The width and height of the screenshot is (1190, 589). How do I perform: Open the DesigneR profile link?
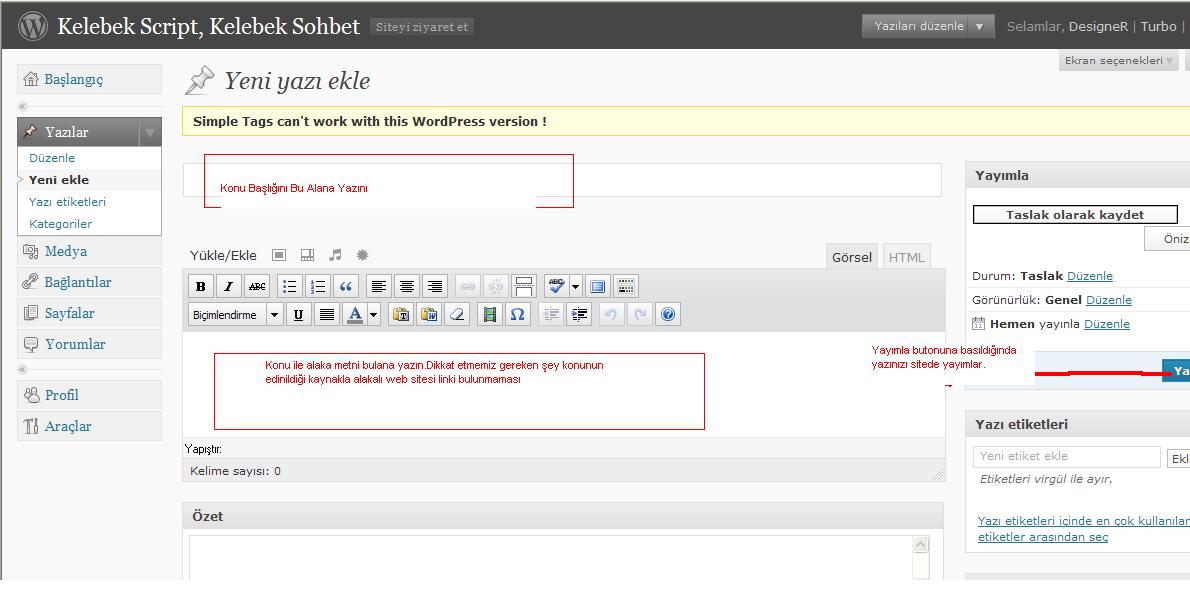tap(1099, 27)
